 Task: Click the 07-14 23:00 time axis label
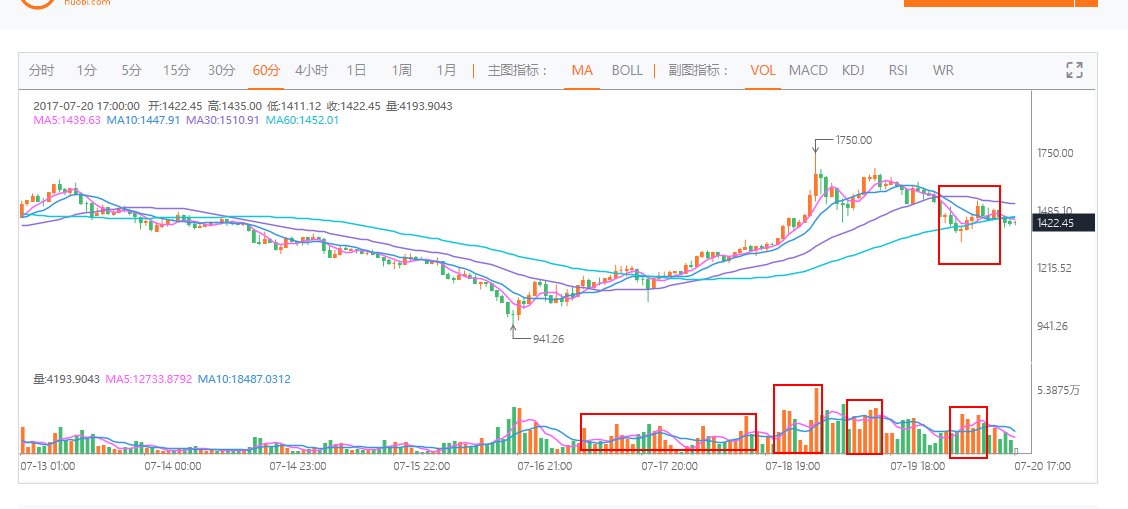[x=296, y=466]
